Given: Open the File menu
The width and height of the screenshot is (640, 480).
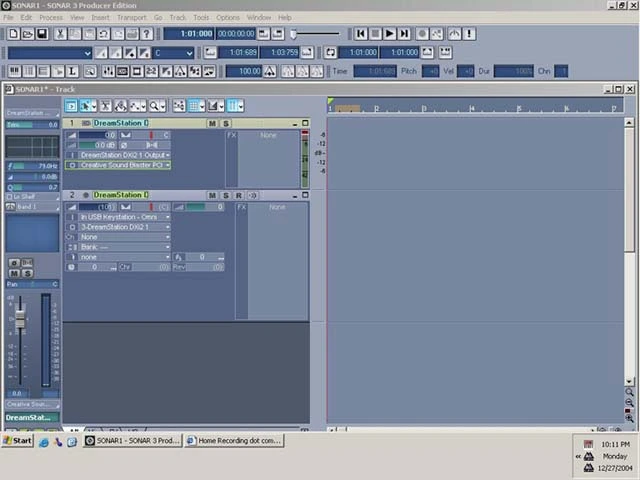Looking at the screenshot, I should 8,18.
